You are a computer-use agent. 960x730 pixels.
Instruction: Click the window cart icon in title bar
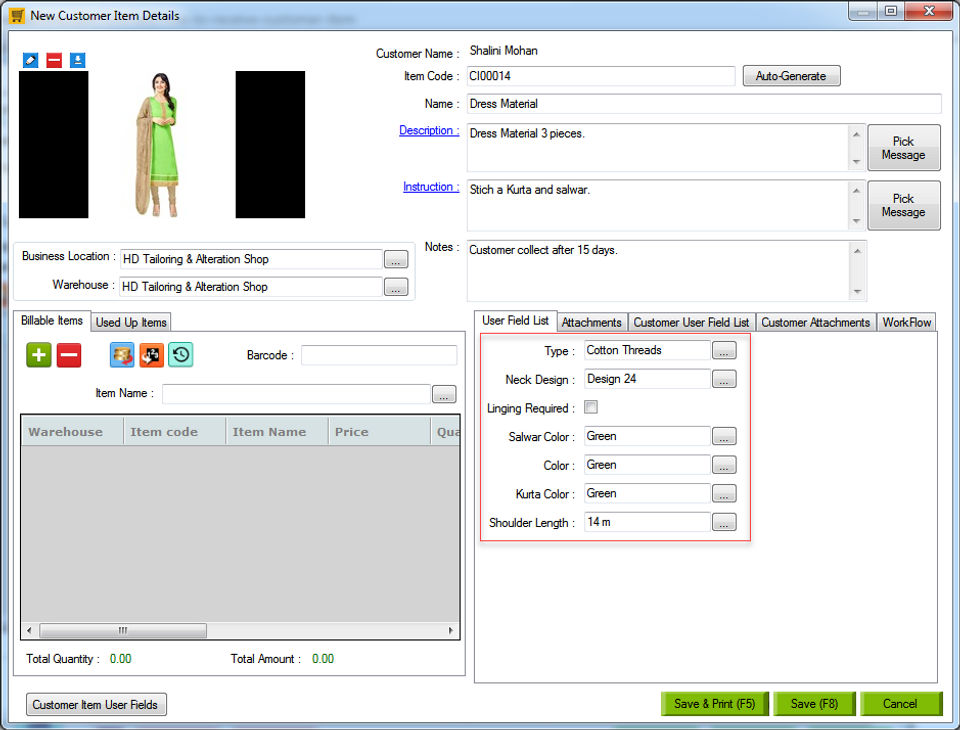17,15
